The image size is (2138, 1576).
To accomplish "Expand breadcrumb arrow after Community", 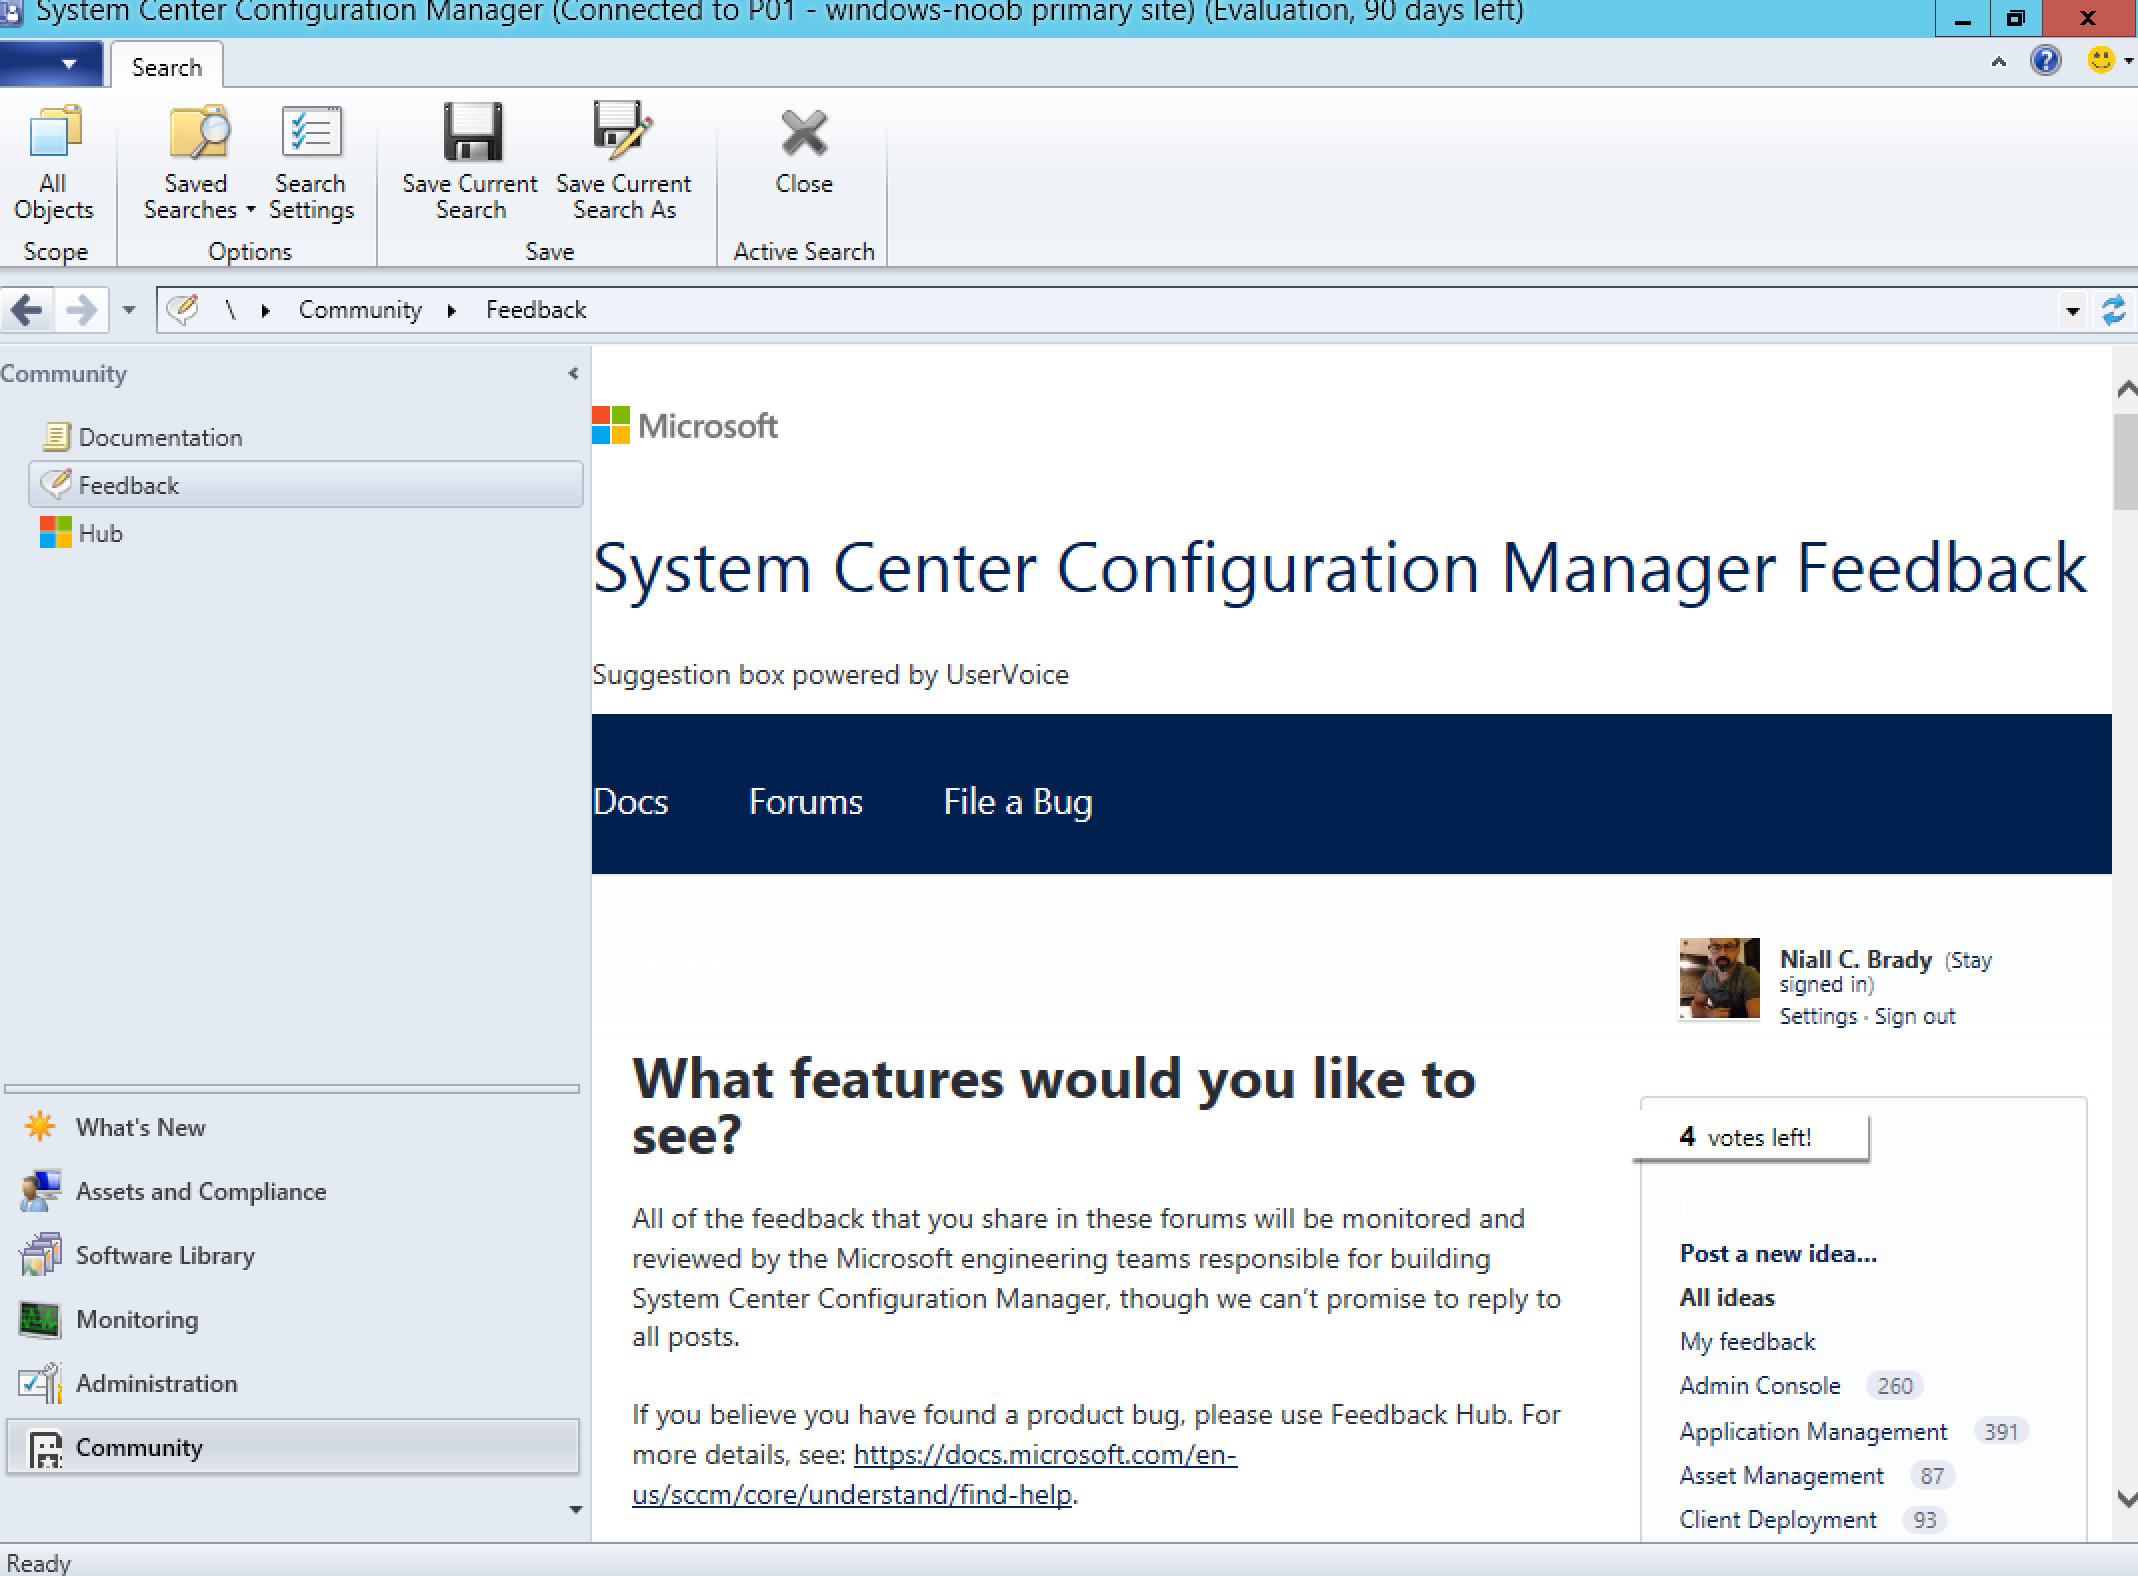I will (452, 311).
